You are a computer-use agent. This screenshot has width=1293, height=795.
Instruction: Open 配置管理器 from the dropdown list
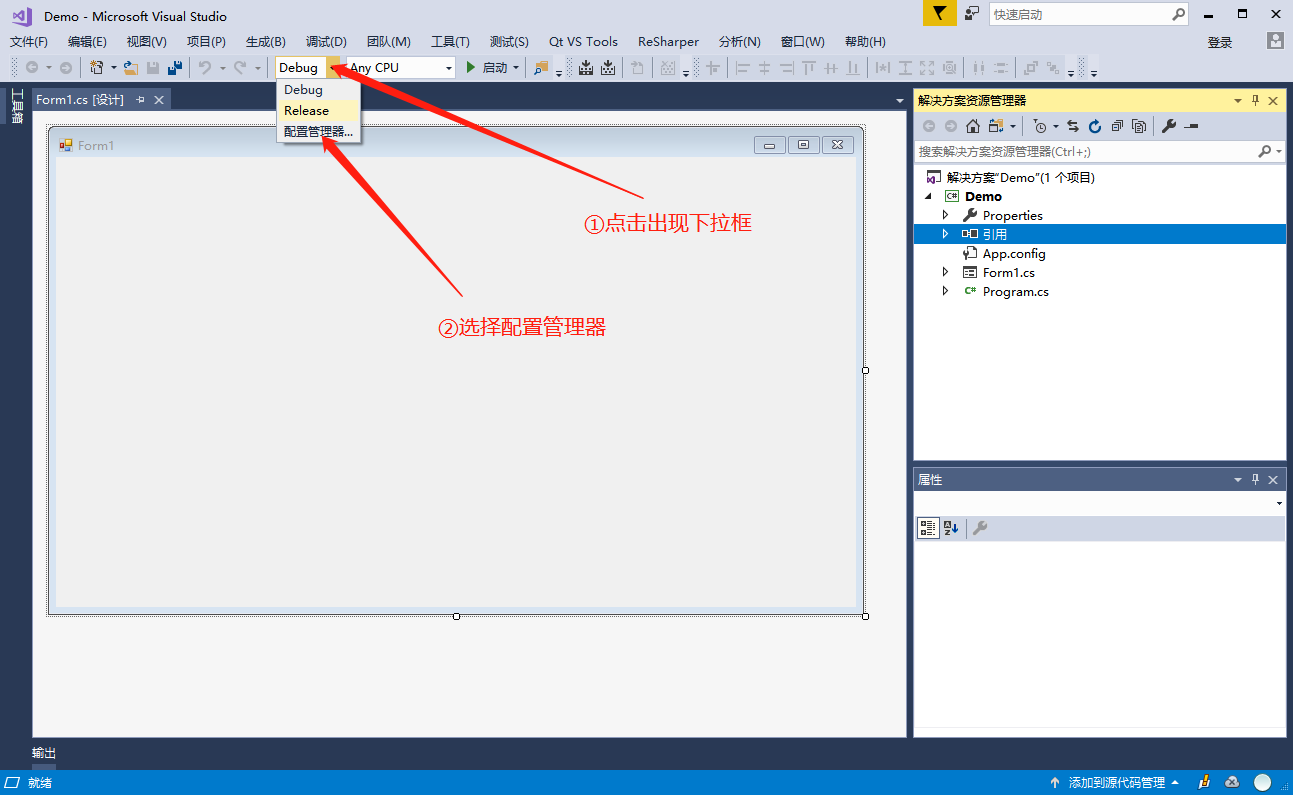tap(318, 132)
